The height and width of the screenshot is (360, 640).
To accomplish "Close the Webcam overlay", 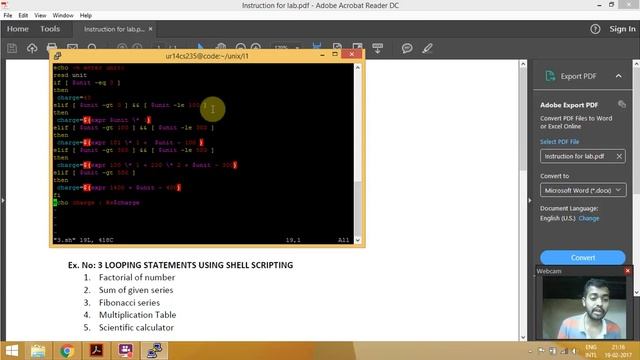I will pyautogui.click(x=628, y=271).
